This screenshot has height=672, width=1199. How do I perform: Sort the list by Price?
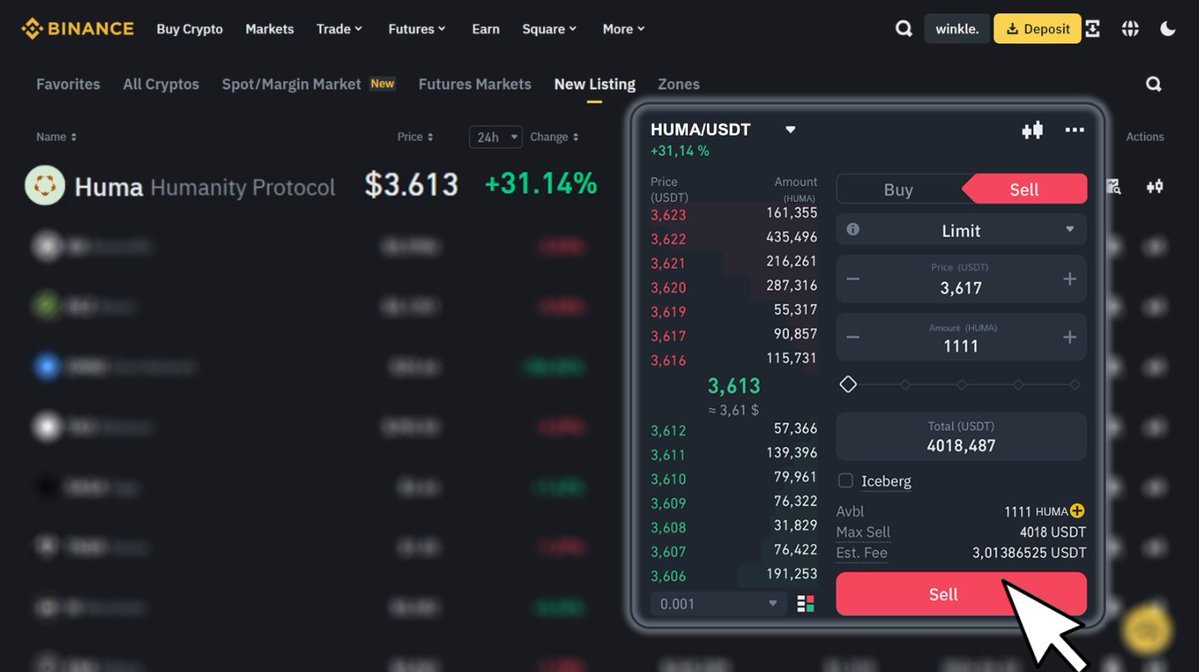click(x=414, y=137)
